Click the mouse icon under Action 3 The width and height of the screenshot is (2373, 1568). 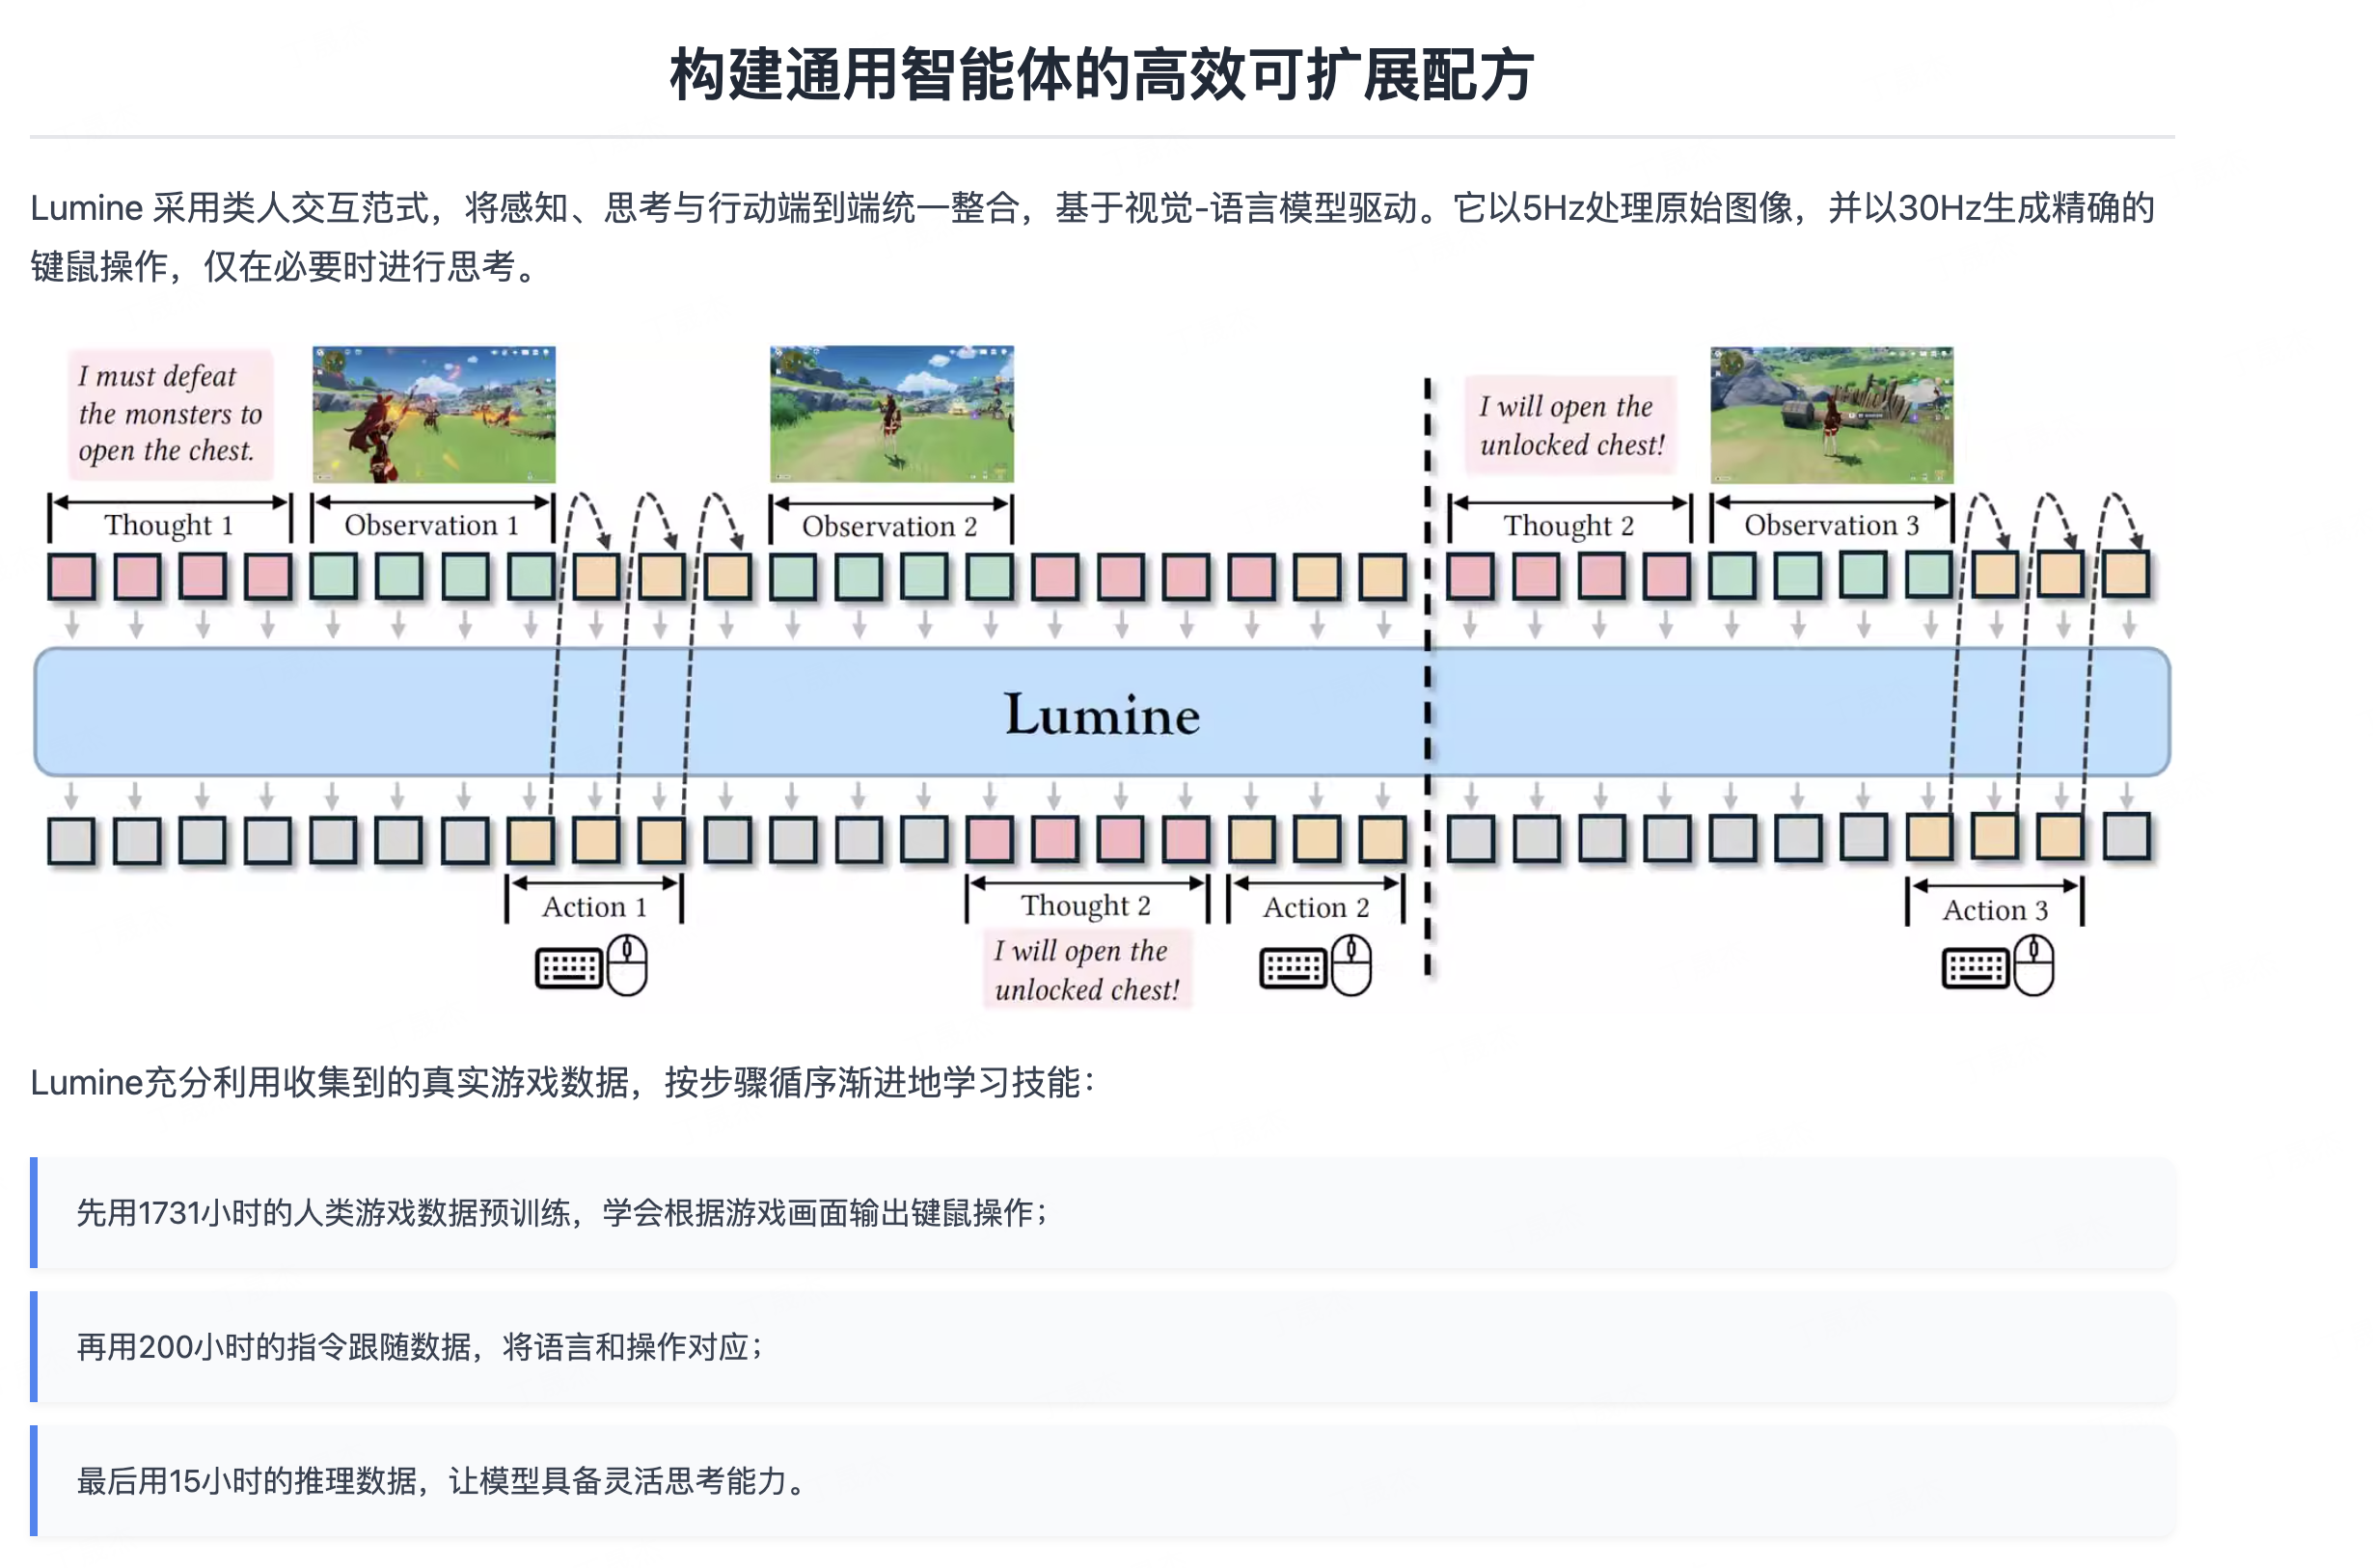click(x=2033, y=965)
